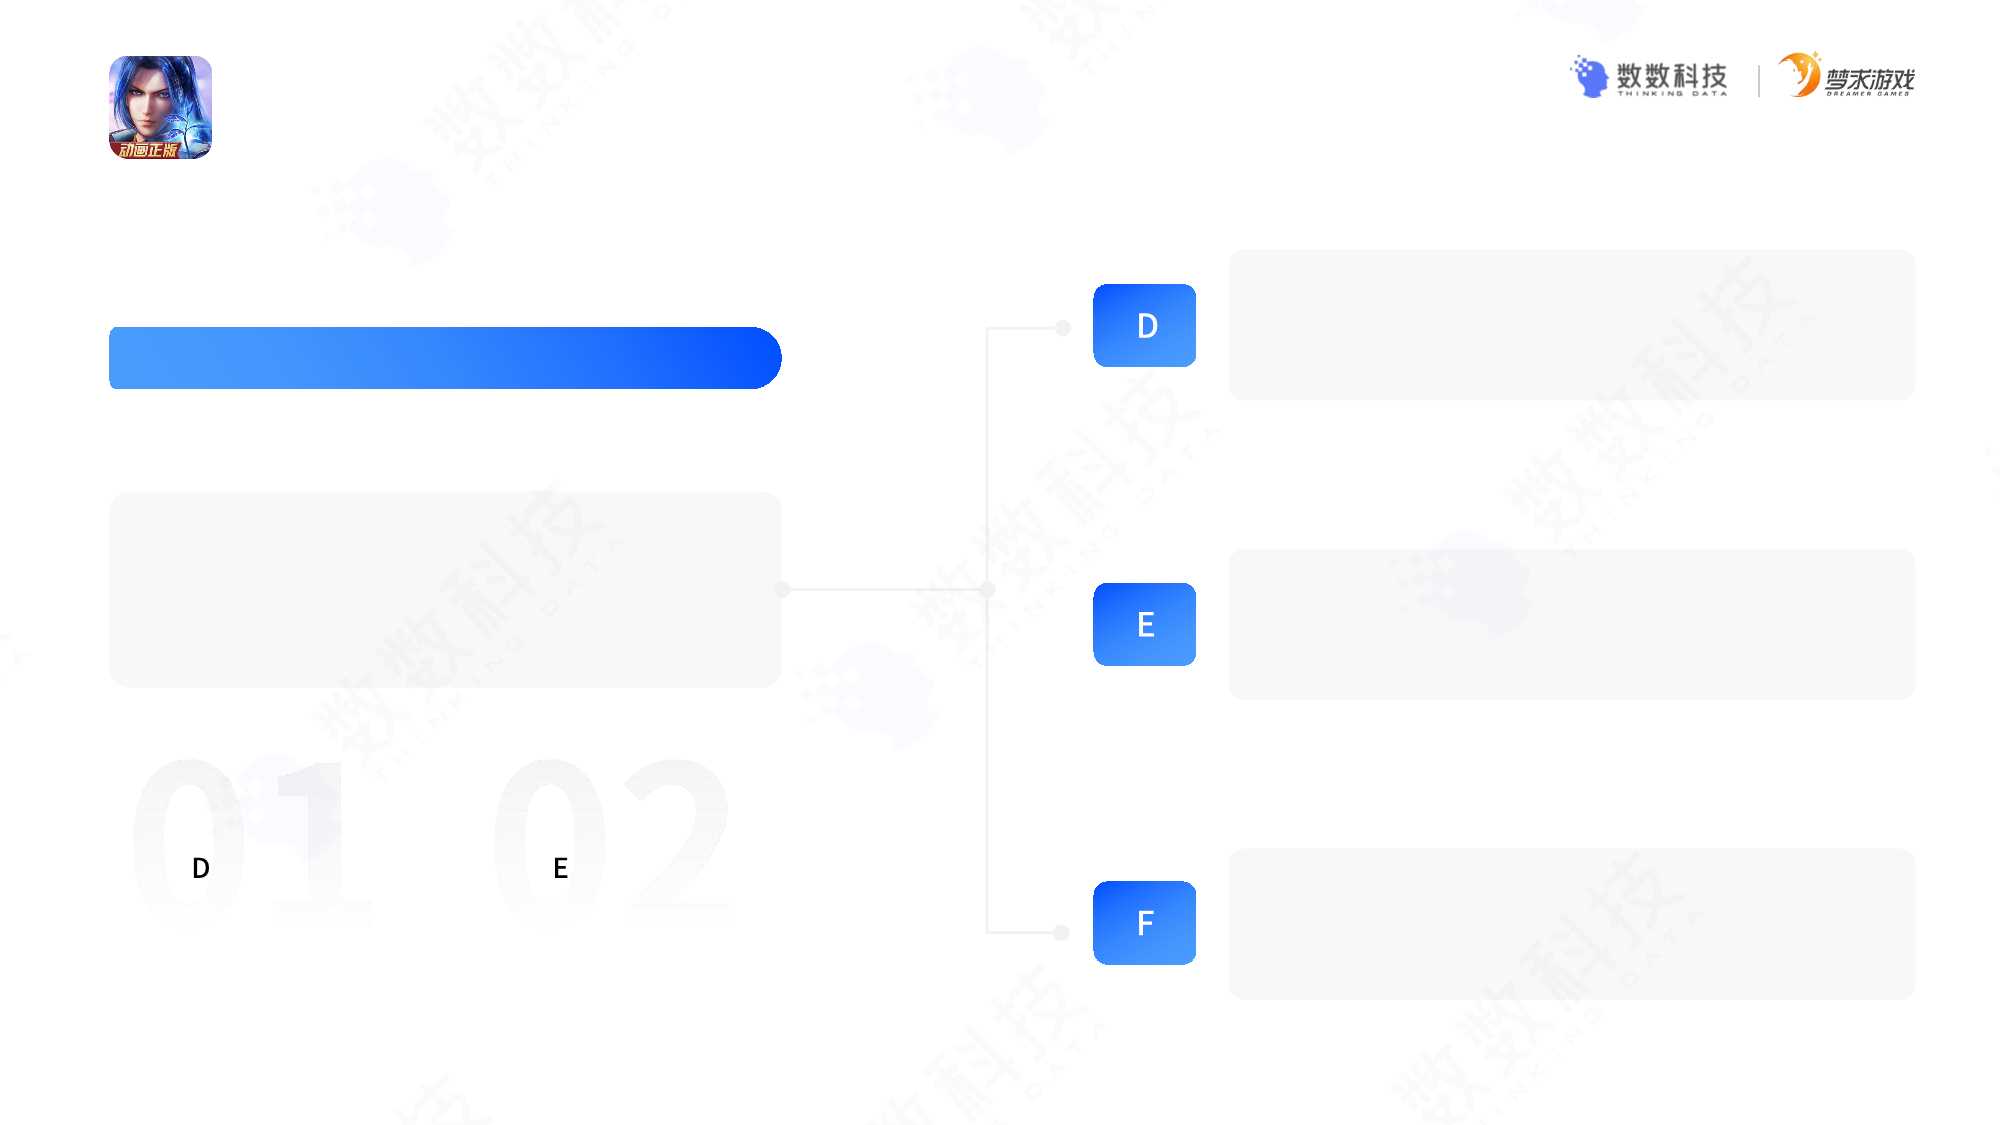
Task: Click the connector dot left of D badge
Action: click(x=1063, y=328)
